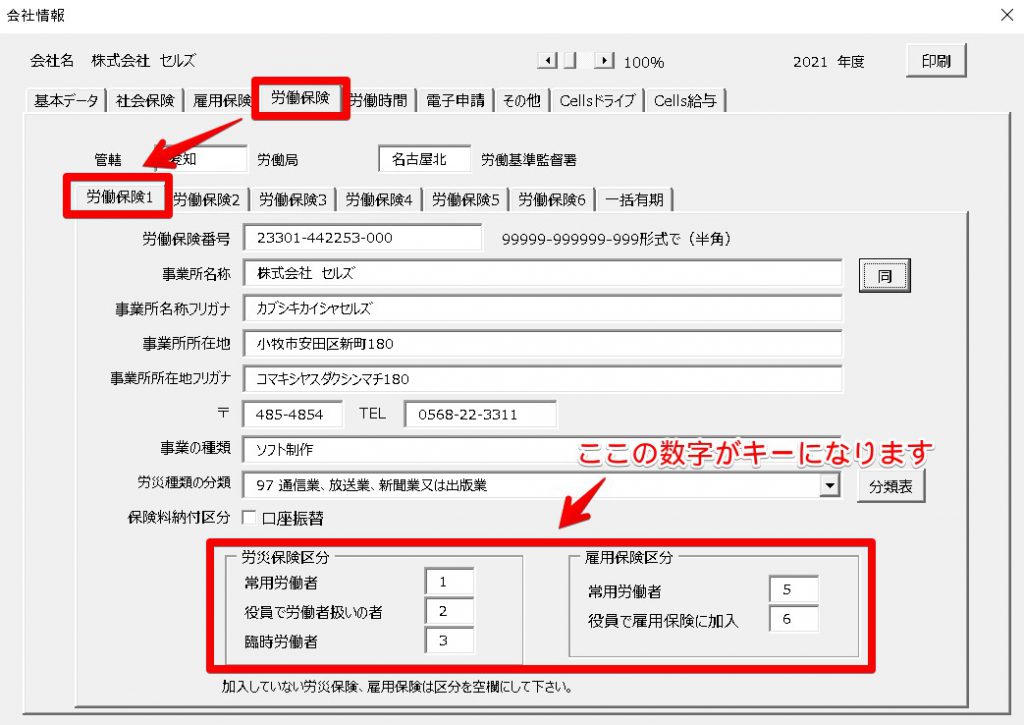Click the zoom scrollbar left arrow
This screenshot has width=1024, height=725.
click(x=547, y=61)
